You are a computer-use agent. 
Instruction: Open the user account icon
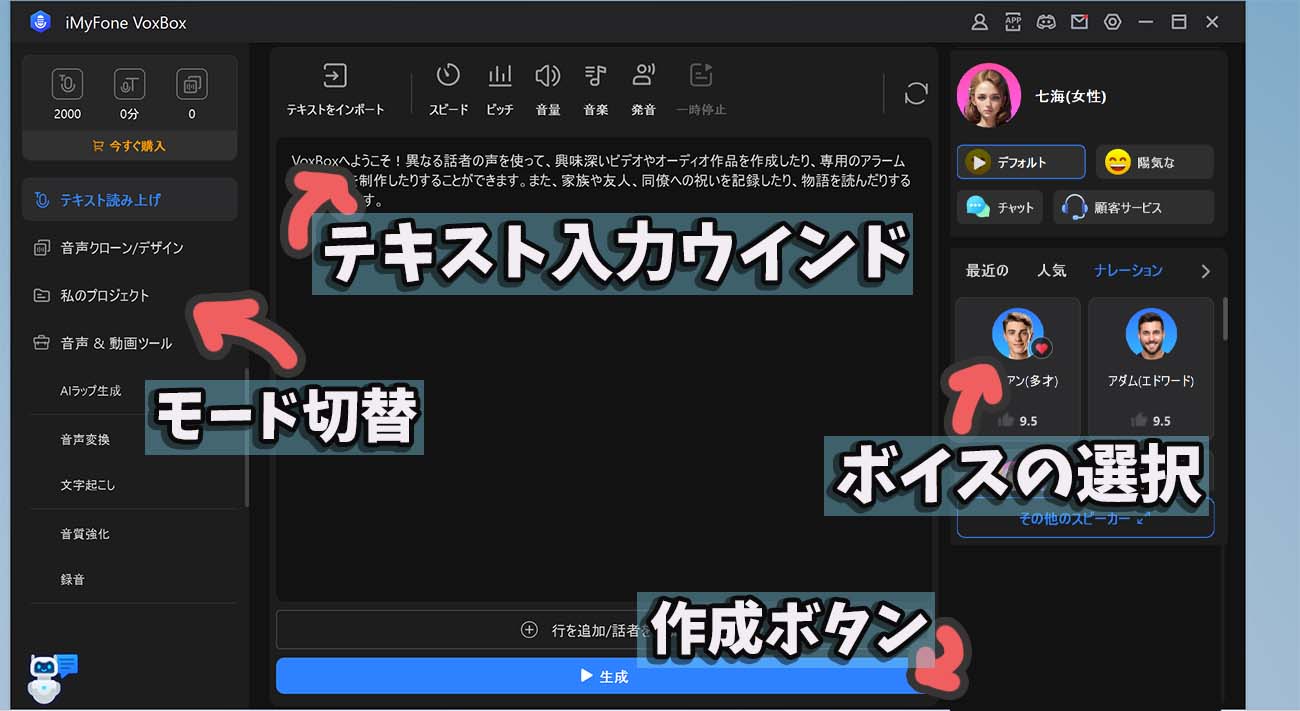tap(980, 22)
